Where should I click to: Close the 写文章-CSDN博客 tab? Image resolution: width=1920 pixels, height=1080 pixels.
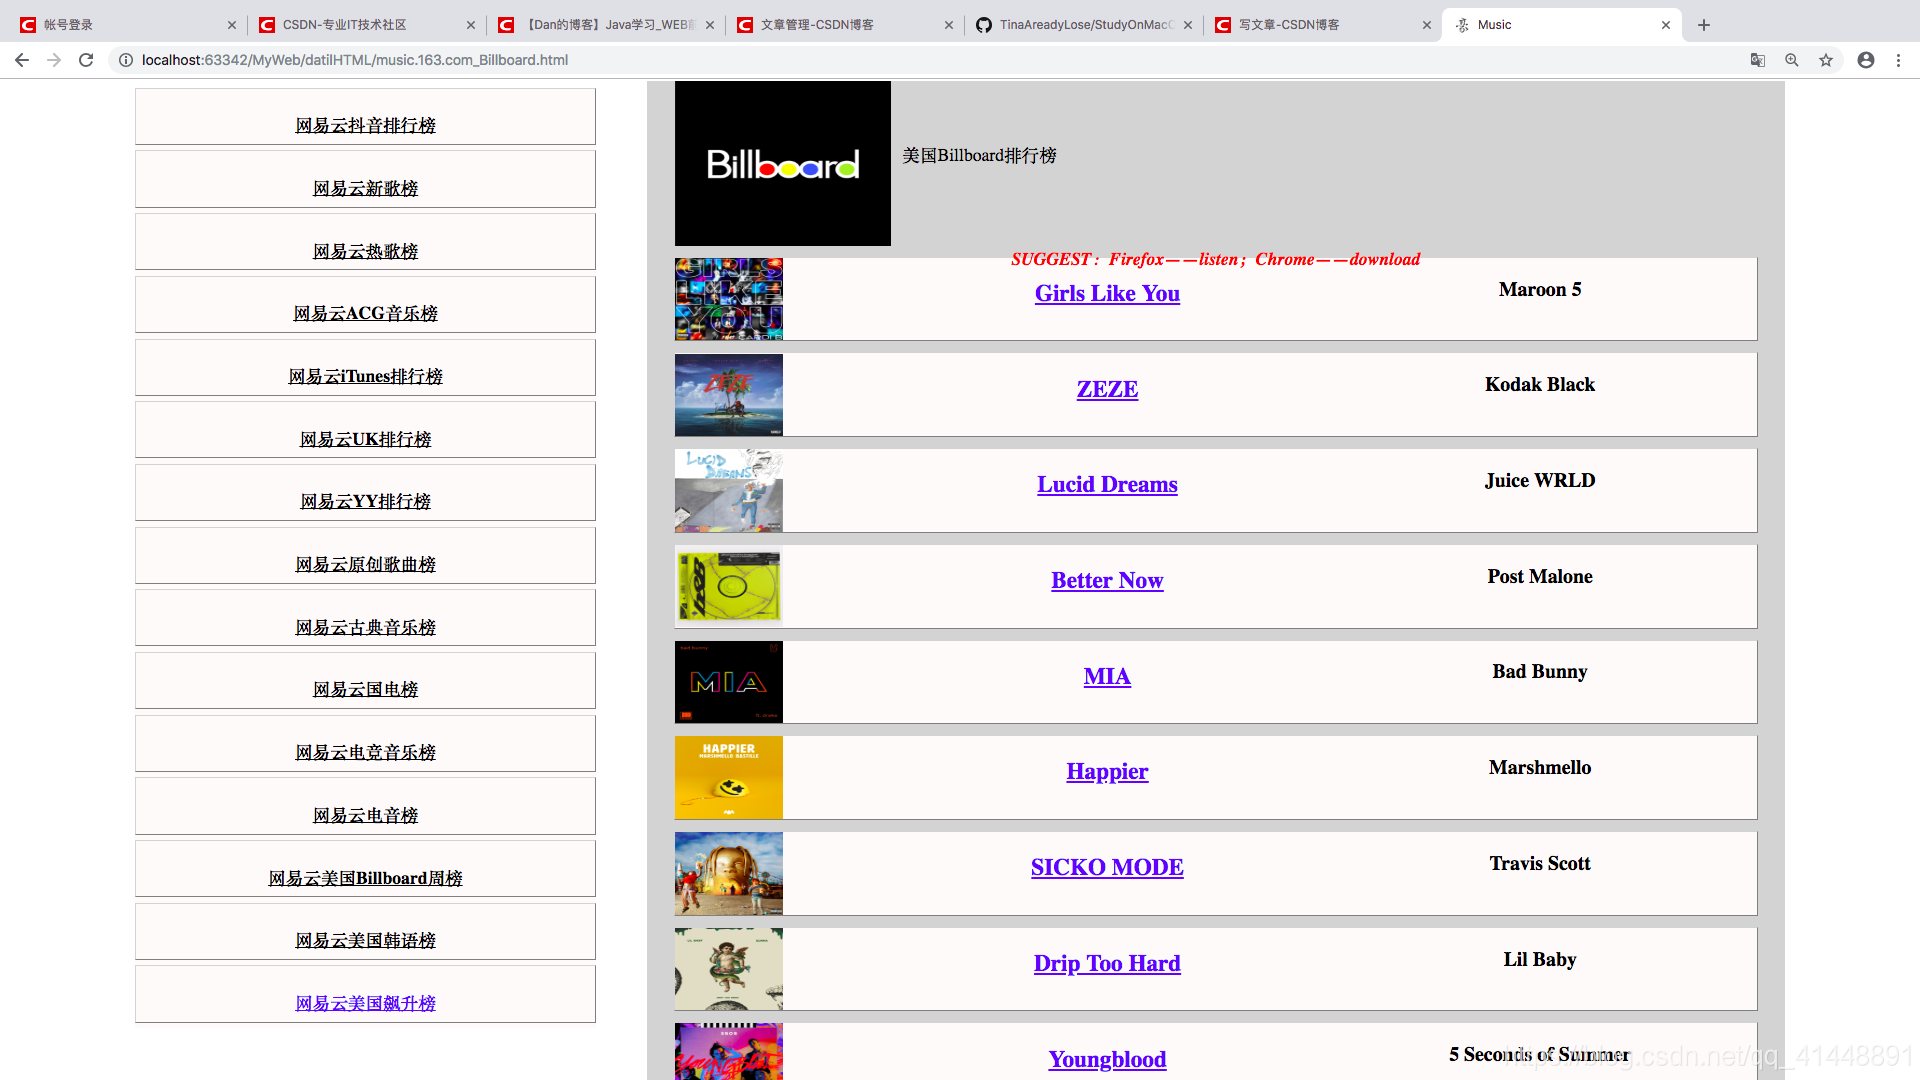pyautogui.click(x=1427, y=25)
